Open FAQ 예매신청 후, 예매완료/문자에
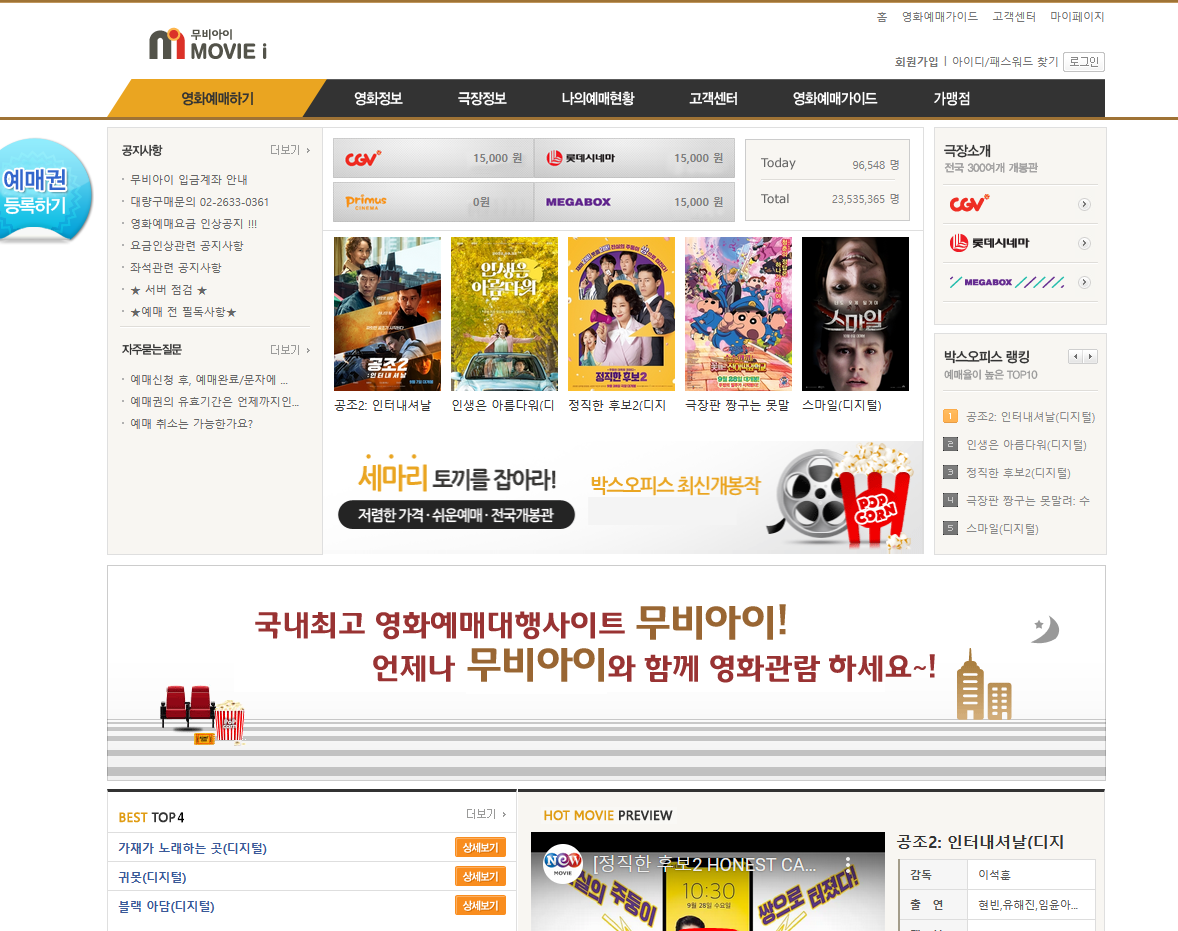The image size is (1178, 931). (209, 379)
